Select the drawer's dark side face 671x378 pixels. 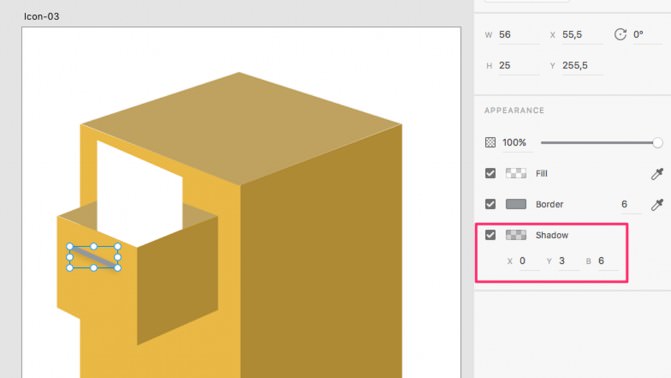click(178, 280)
